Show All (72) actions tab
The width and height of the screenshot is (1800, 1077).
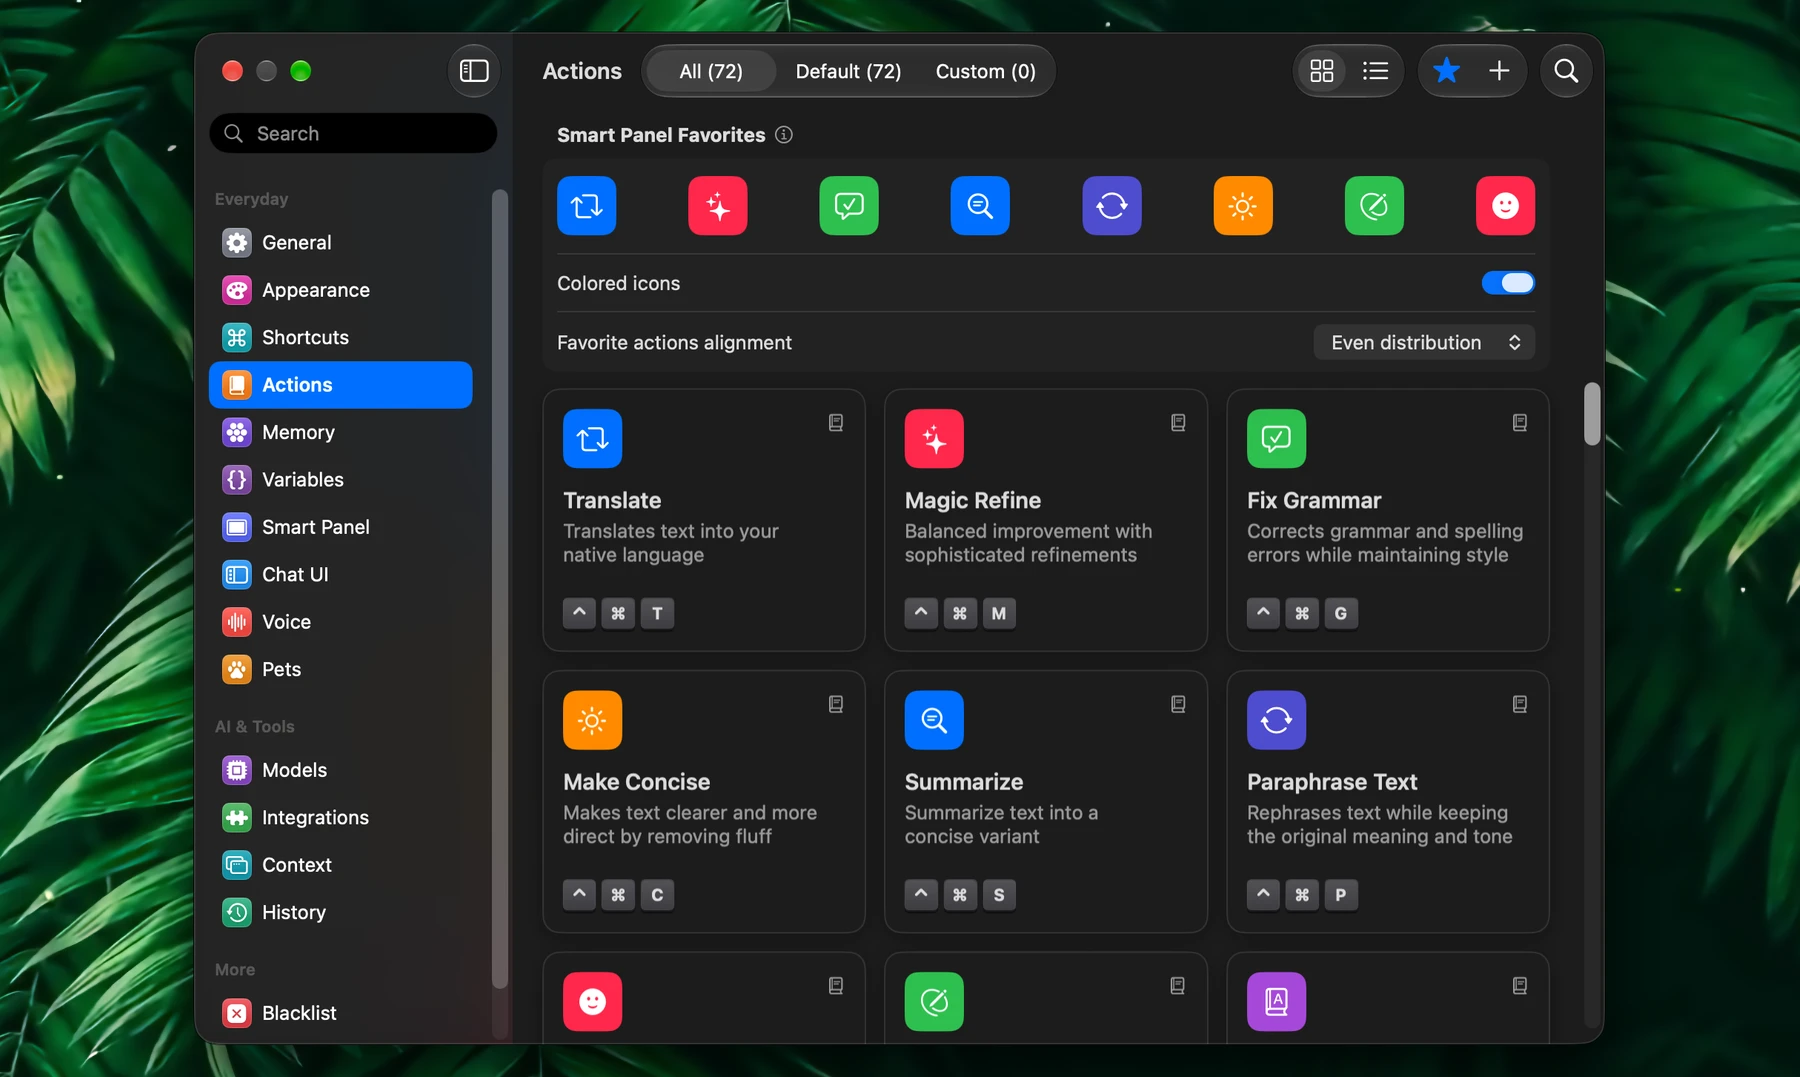tap(711, 71)
